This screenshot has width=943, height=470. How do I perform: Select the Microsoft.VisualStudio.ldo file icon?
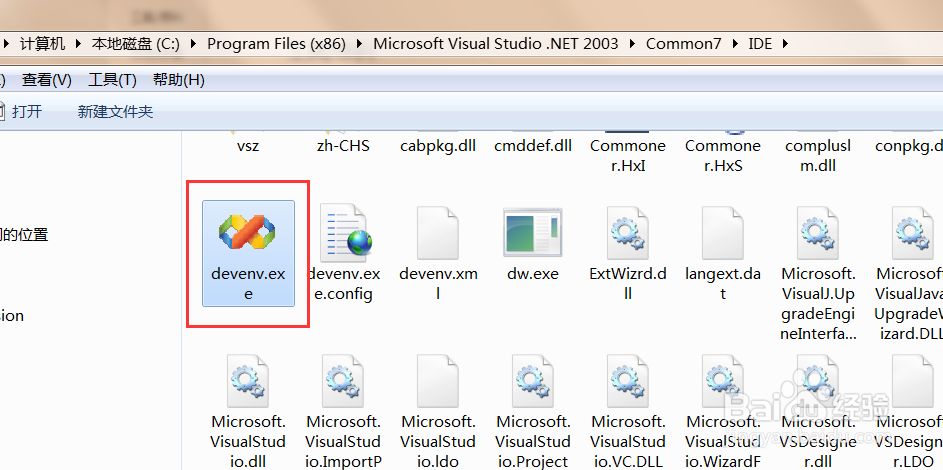[x=437, y=382]
